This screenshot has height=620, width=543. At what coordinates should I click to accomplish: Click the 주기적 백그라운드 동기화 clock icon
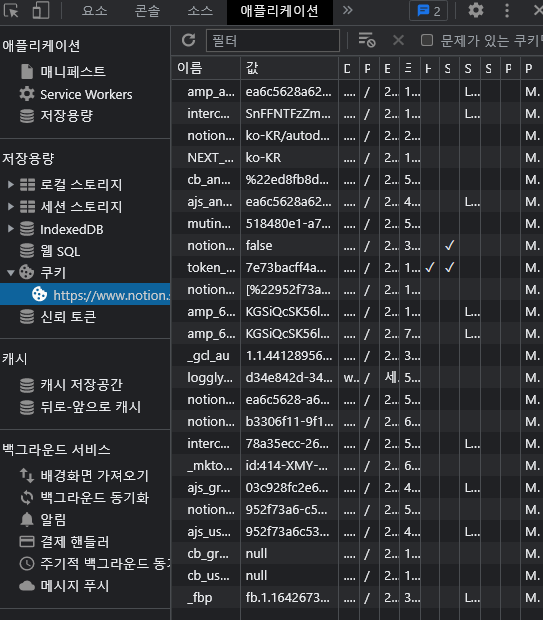pyautogui.click(x=27, y=563)
